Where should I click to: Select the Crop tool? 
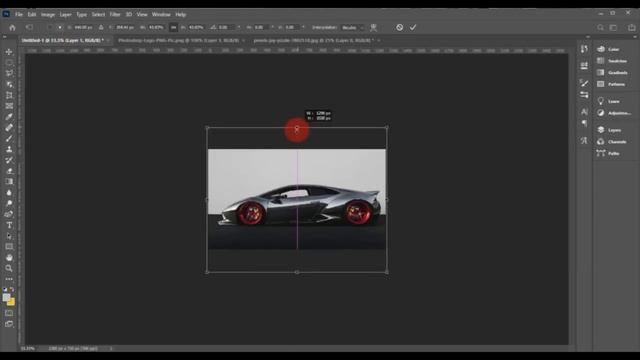pyautogui.click(x=9, y=95)
